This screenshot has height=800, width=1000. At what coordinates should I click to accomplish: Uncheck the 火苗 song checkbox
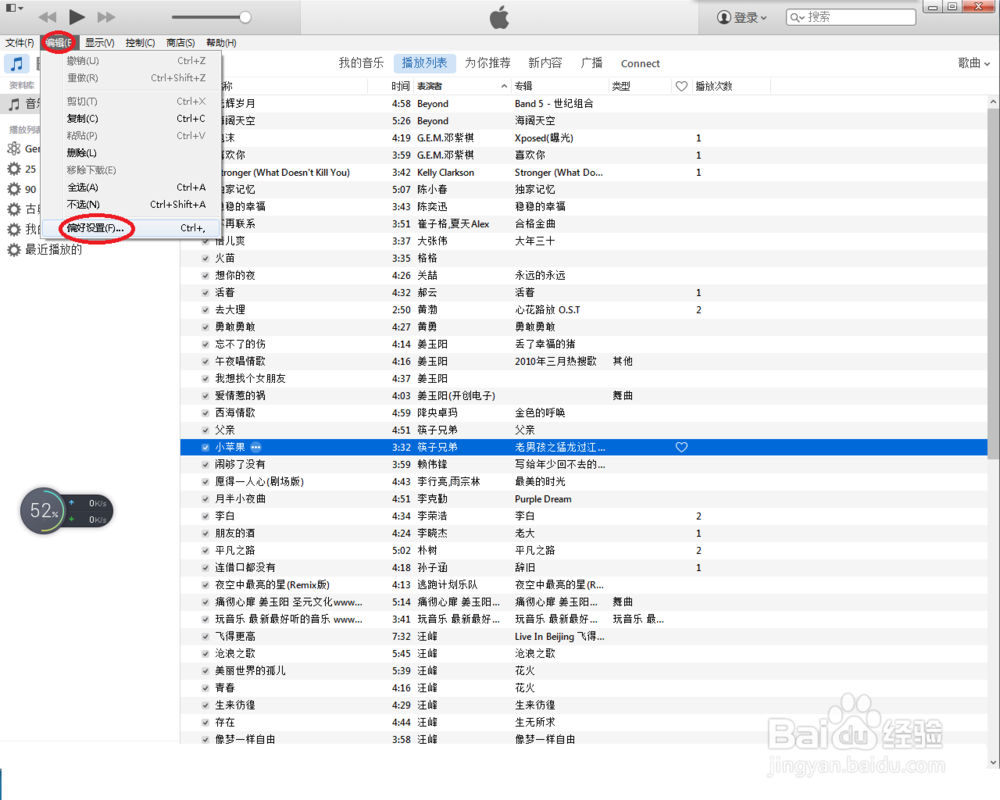[x=205, y=258]
